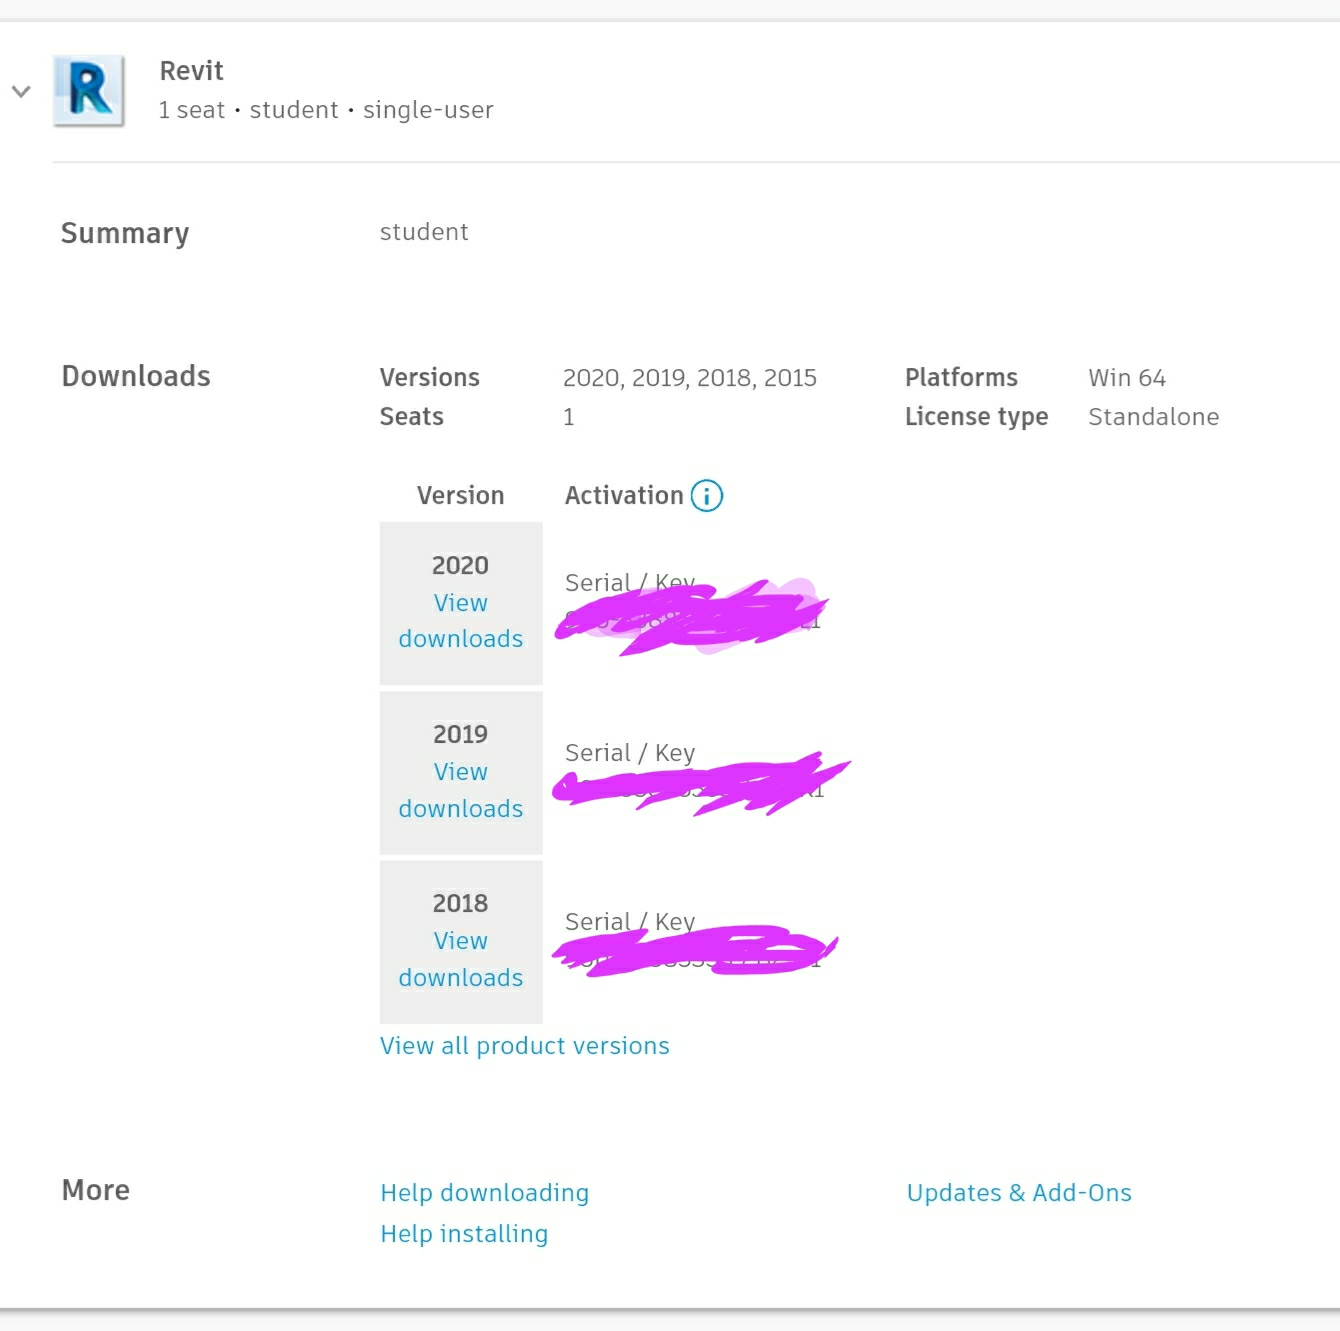Viewport: 1340px width, 1331px height.
Task: Click the Revit product logo icon
Action: 89,91
